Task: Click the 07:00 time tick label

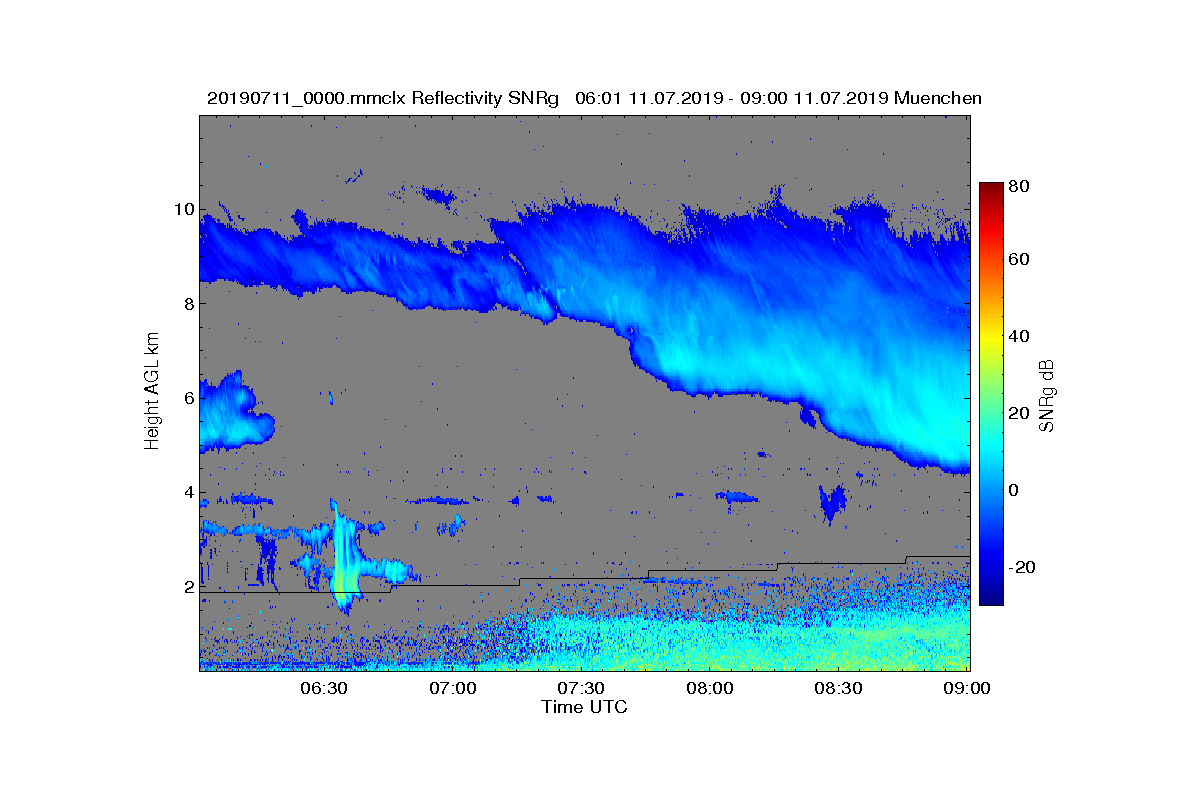Action: (452, 688)
